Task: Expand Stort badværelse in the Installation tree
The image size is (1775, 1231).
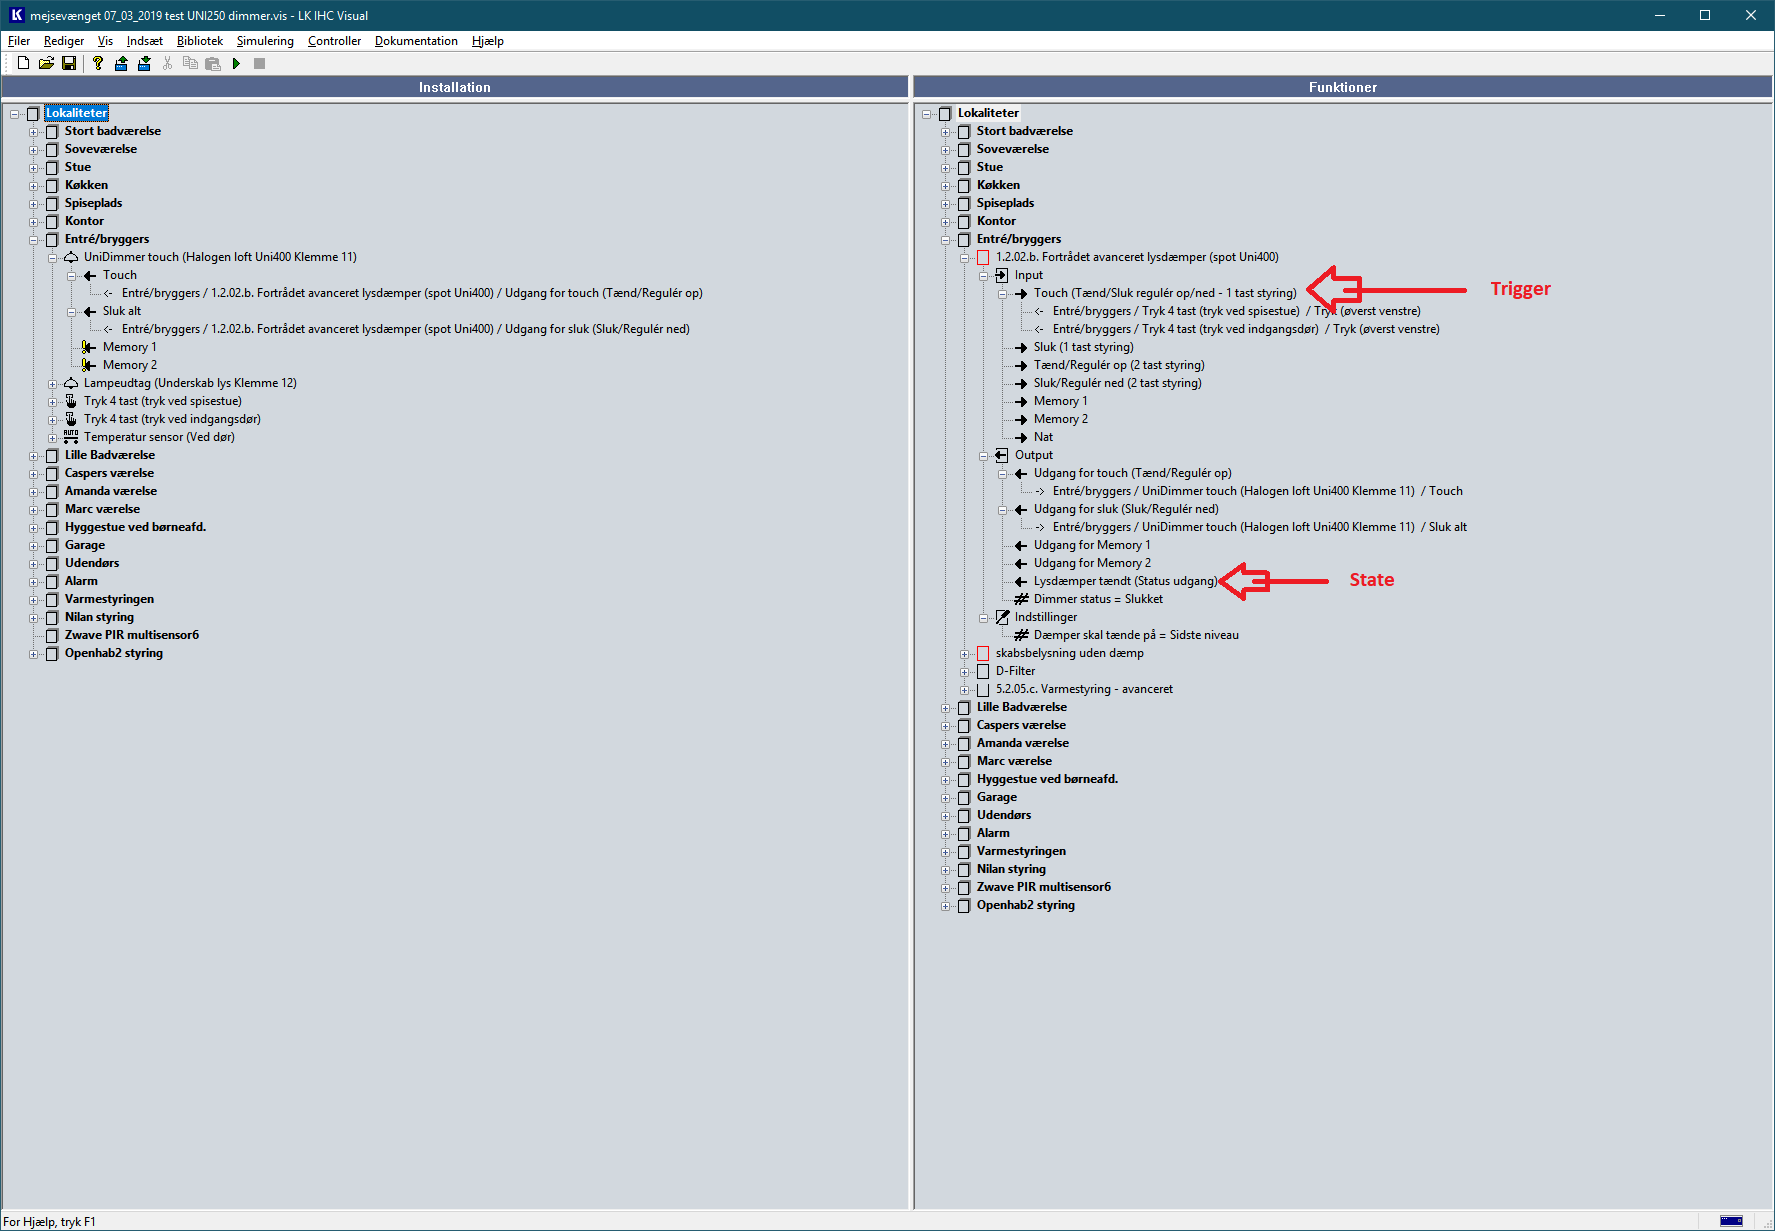Action: [x=33, y=132]
